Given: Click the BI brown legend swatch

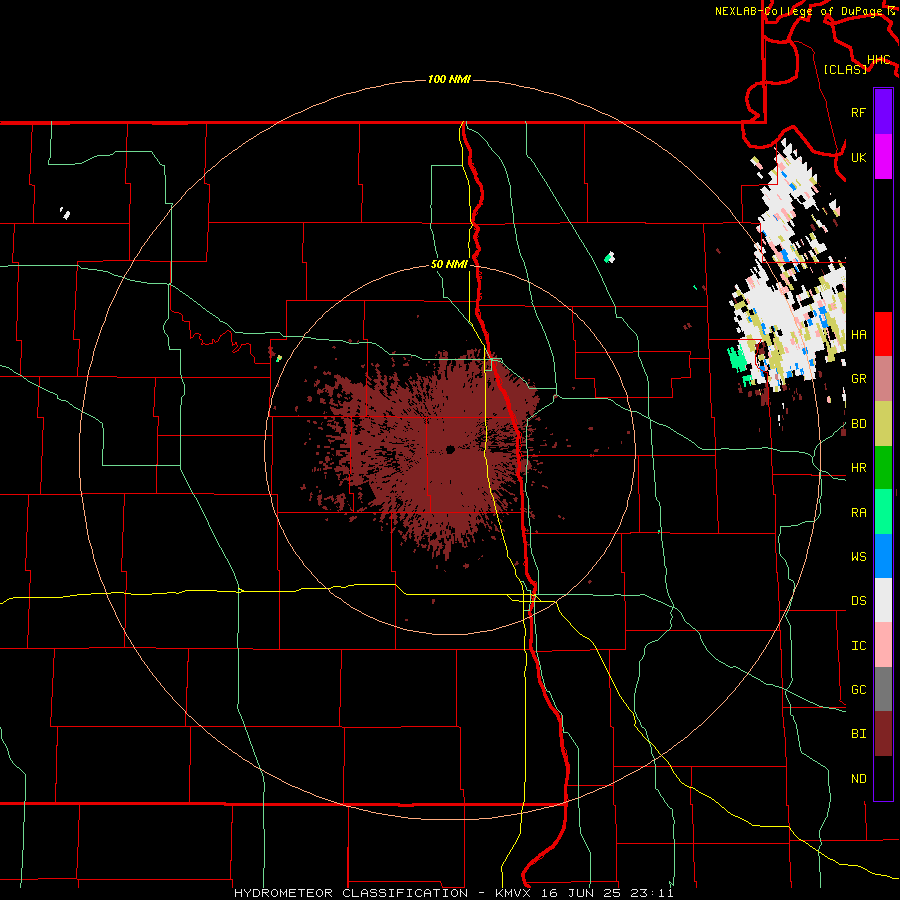Looking at the screenshot, I should 883,734.
